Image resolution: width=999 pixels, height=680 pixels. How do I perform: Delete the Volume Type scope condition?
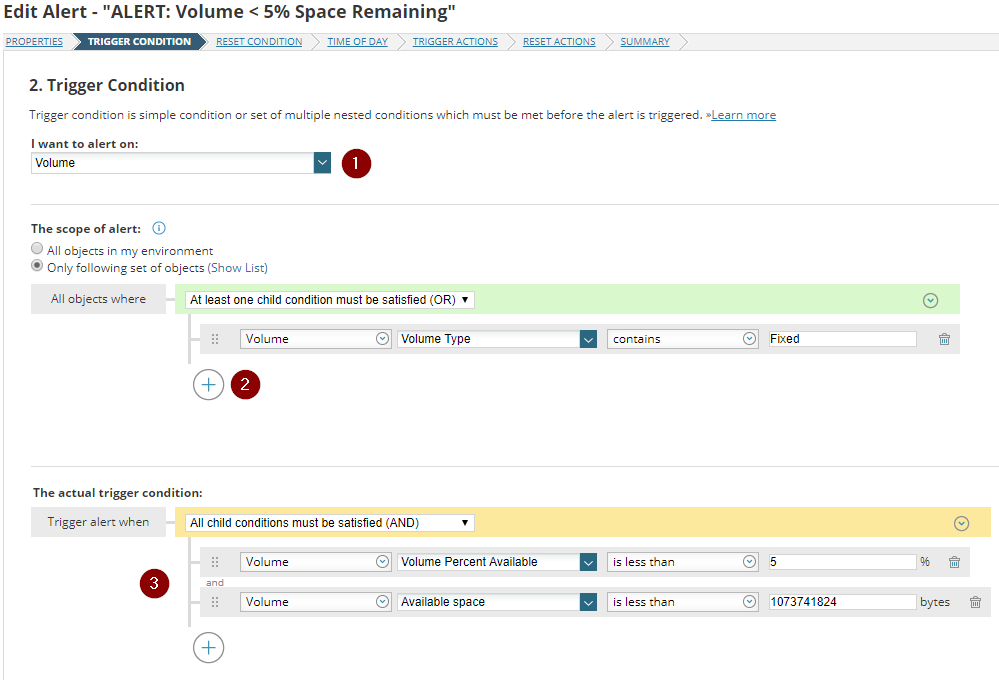(944, 339)
